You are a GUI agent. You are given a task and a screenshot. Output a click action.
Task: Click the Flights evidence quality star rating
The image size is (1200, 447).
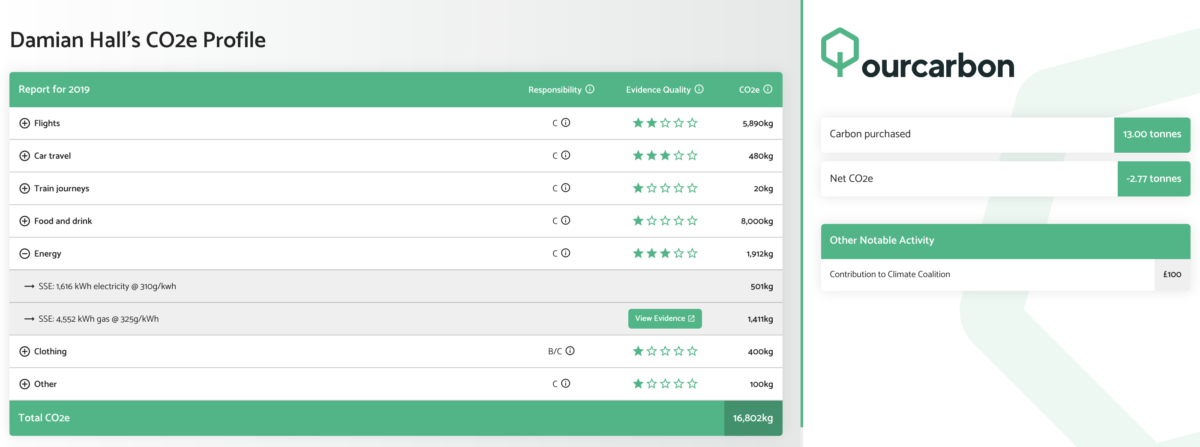point(664,123)
